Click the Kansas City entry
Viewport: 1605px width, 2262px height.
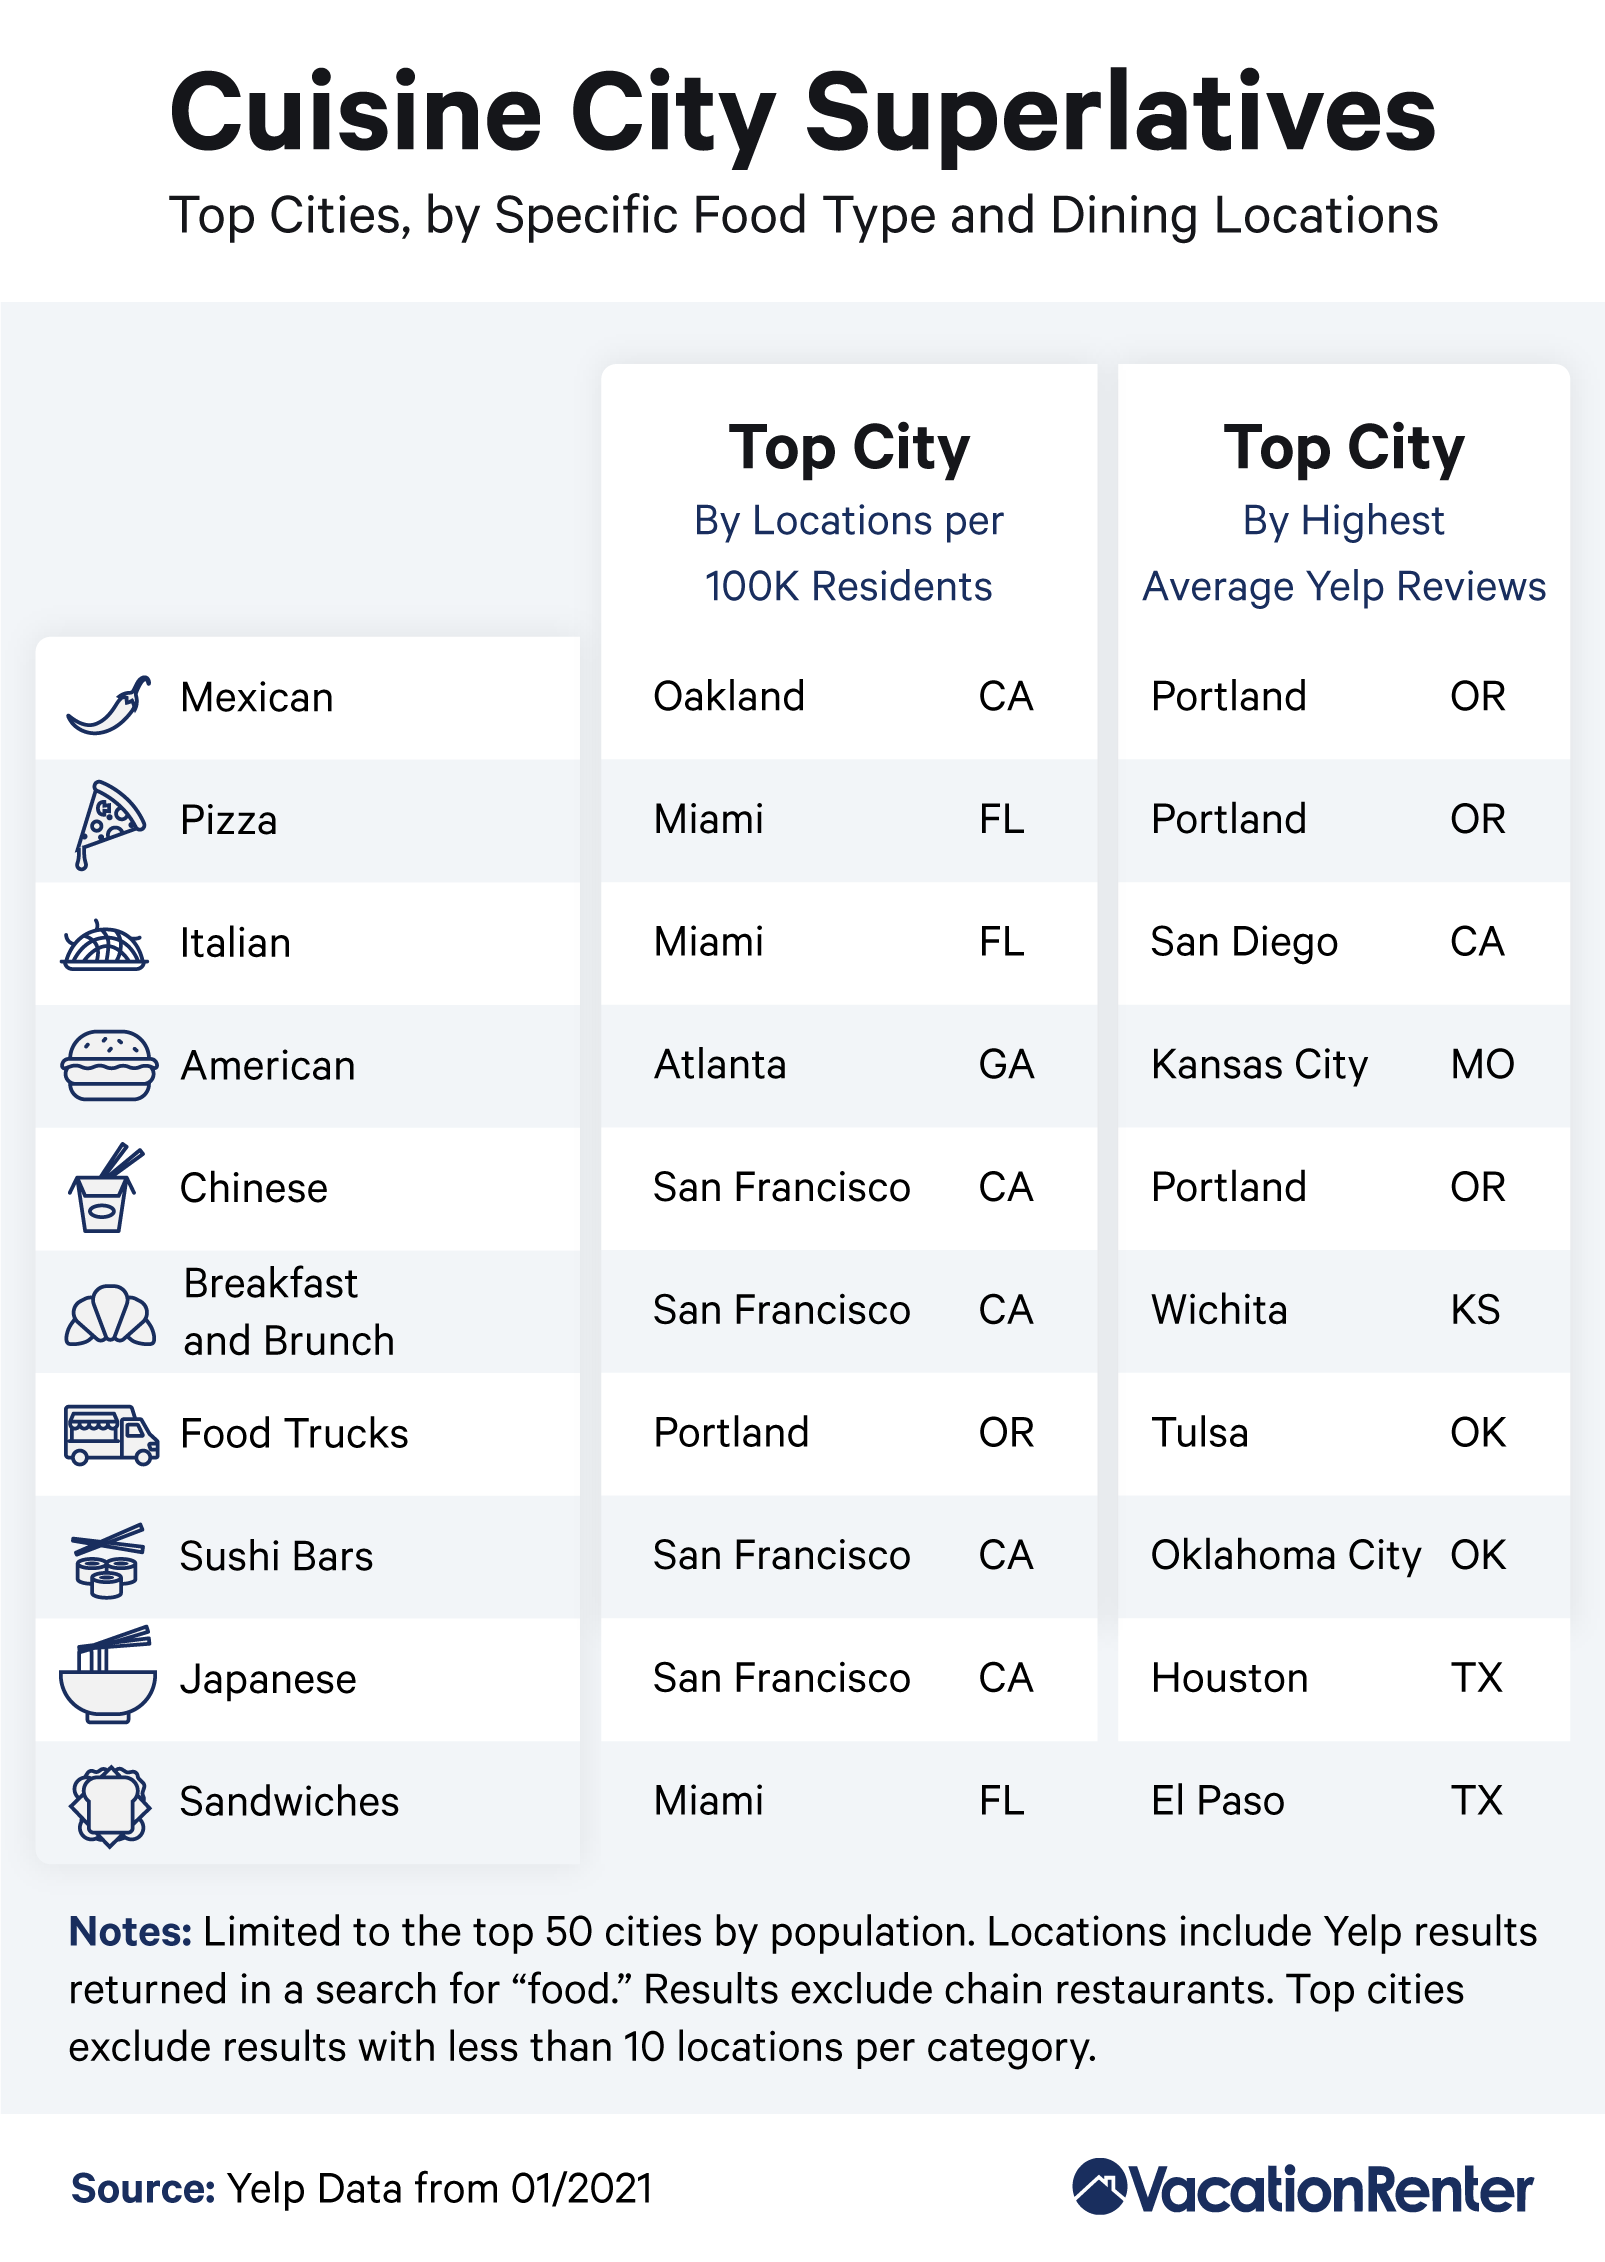click(x=1259, y=1065)
